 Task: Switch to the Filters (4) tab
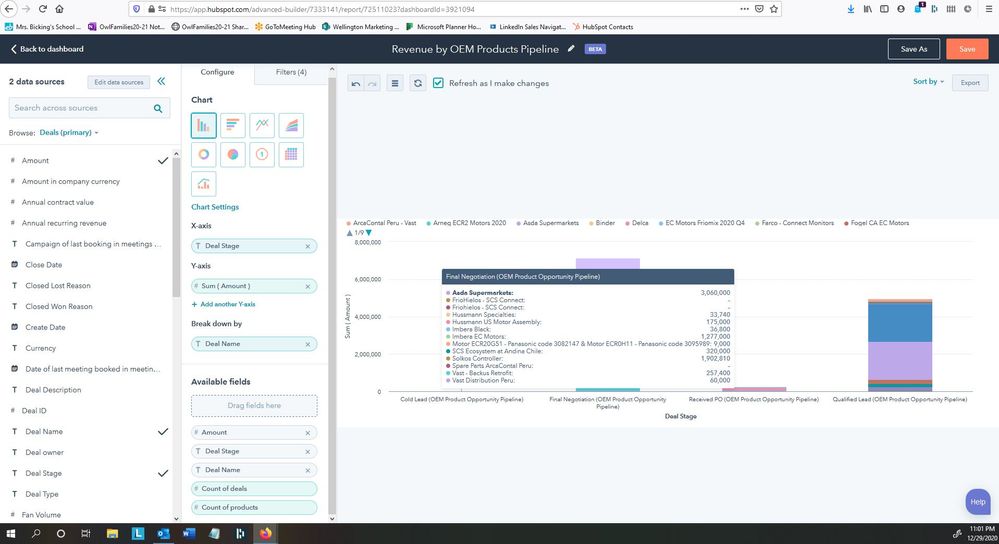point(291,72)
